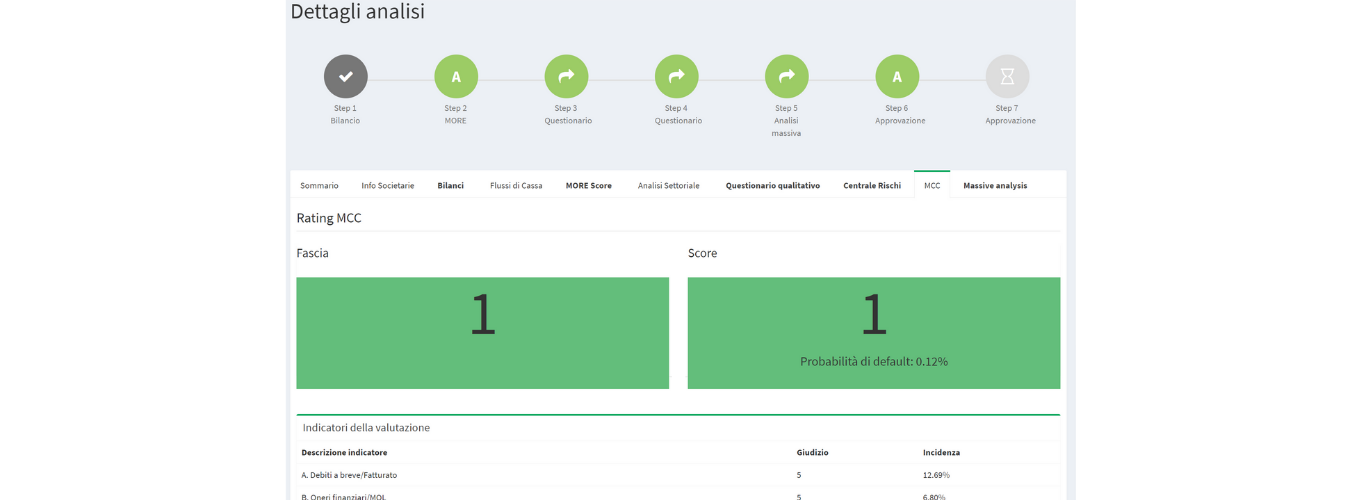Click the Score label above the right box
Screen dimensions: 1362x500
pyautogui.click(x=702, y=253)
